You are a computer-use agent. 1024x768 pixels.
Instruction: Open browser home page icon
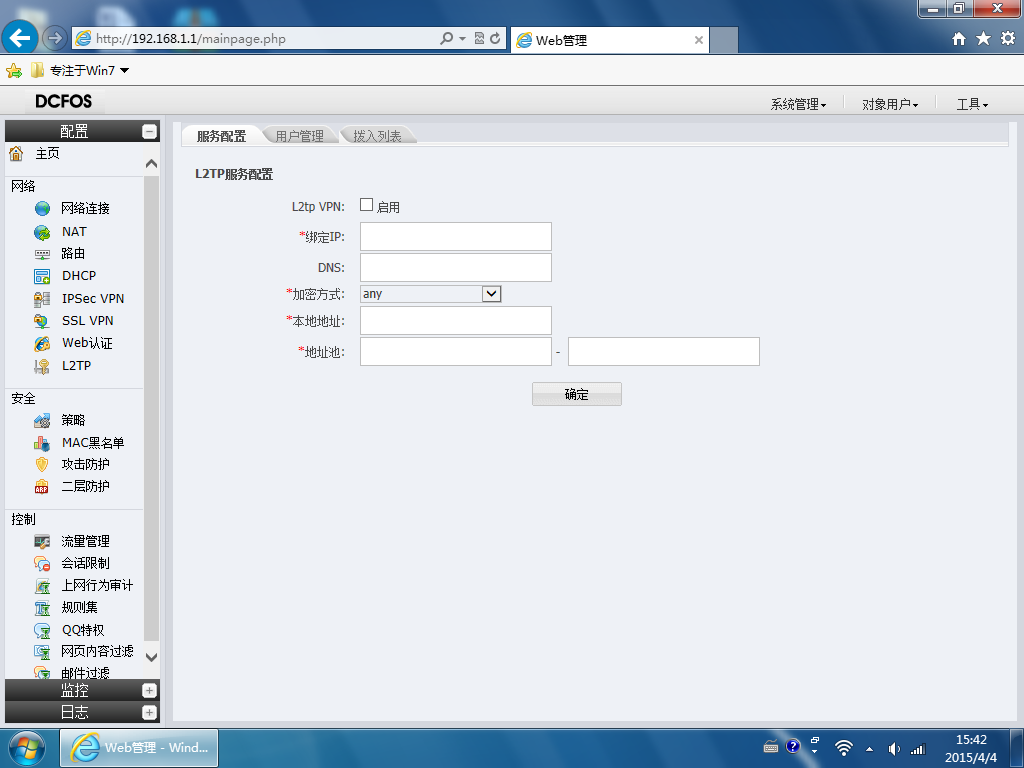pos(959,39)
